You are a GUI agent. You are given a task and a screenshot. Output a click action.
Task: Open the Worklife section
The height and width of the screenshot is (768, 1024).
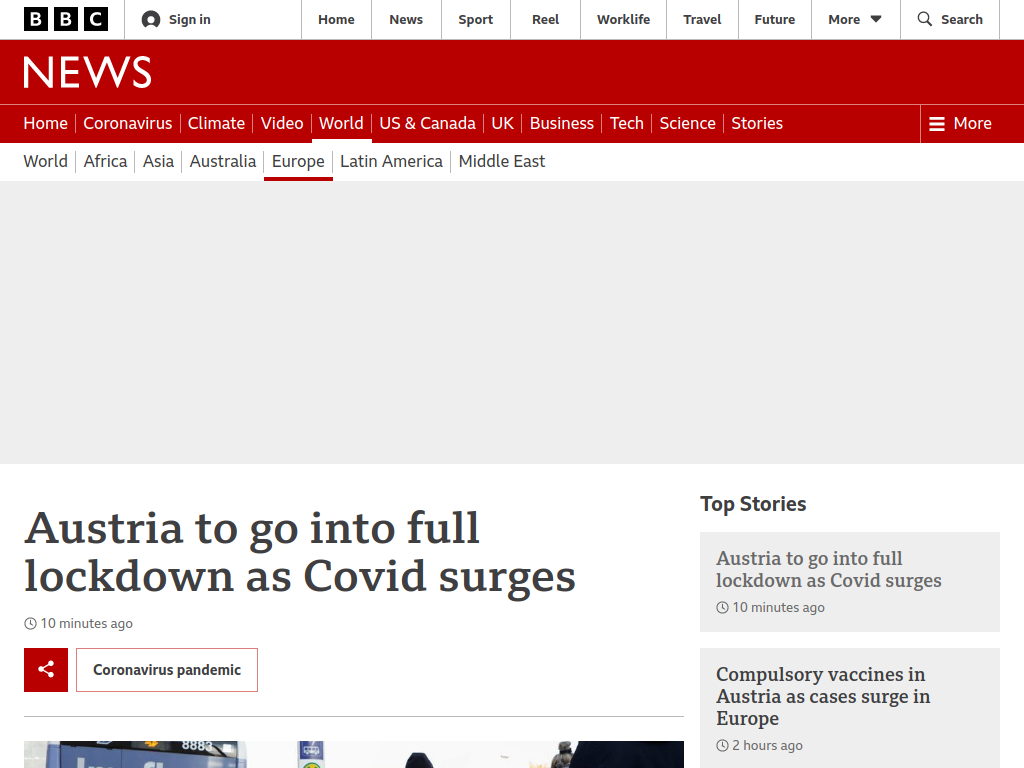(624, 20)
